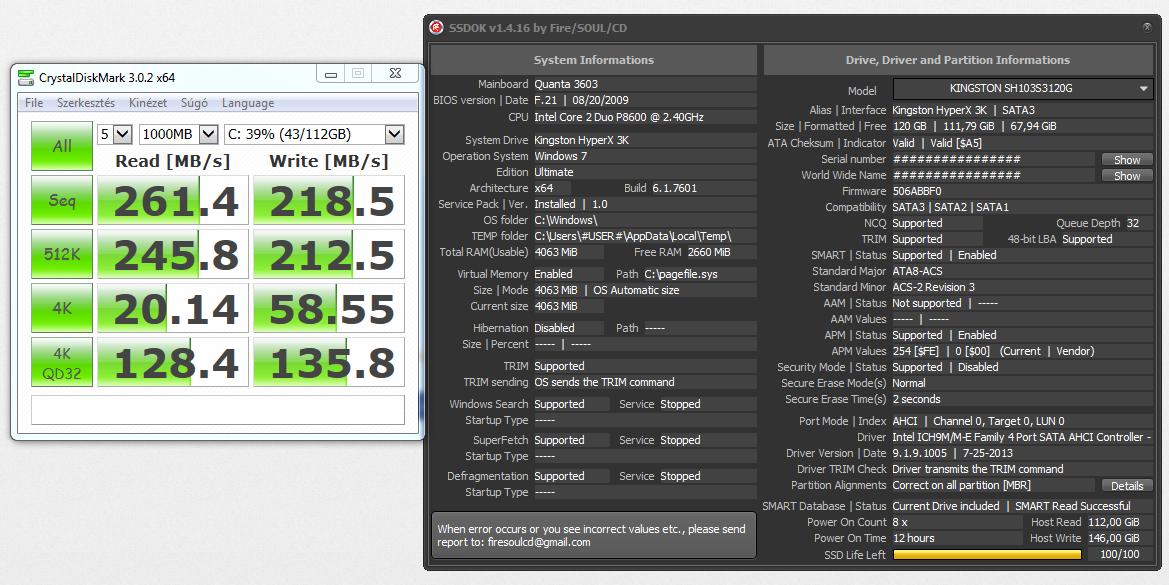Open the Szerkesztés menu
Viewport: 1169px width, 585px height.
click(x=86, y=103)
